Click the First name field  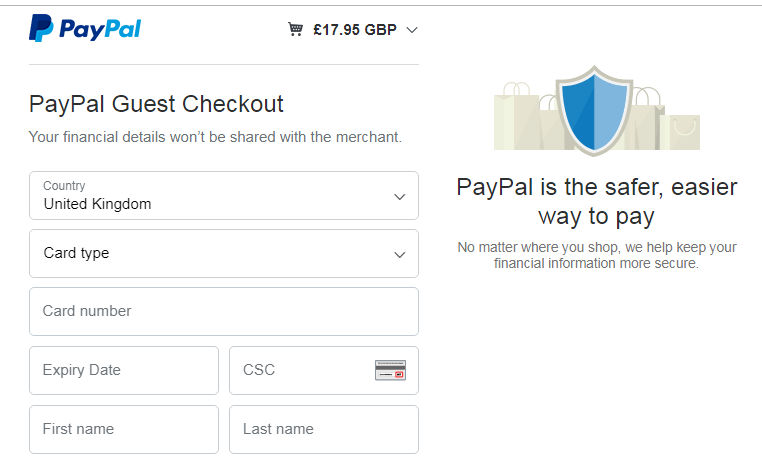tap(123, 429)
